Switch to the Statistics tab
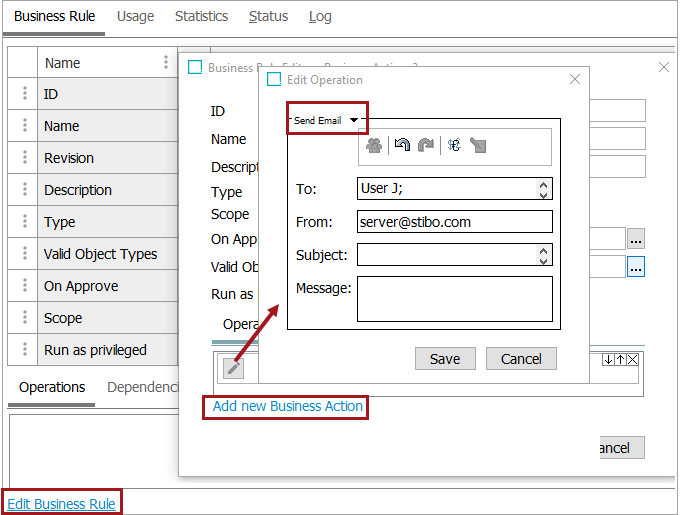 point(201,16)
